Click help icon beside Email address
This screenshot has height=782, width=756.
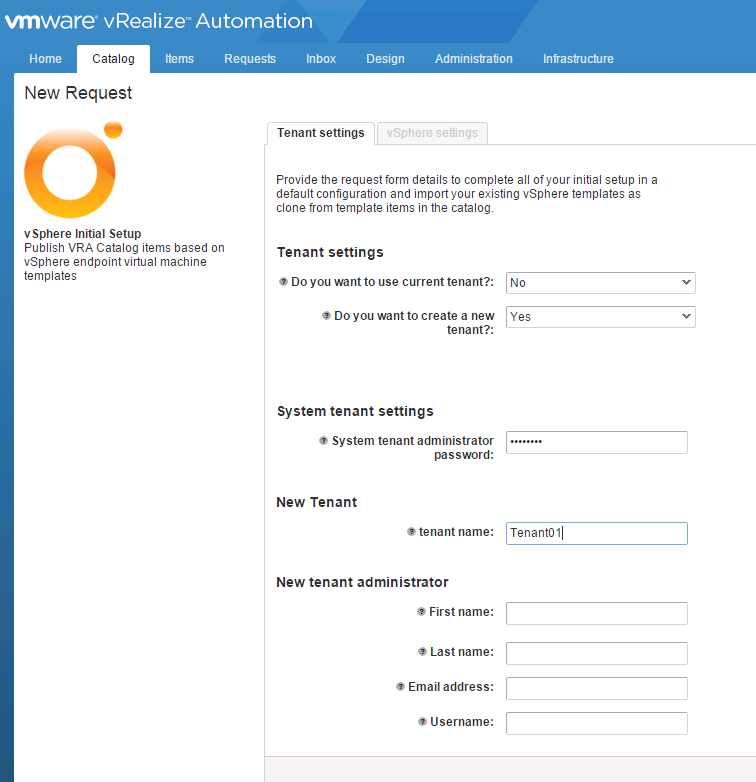[x=400, y=687]
